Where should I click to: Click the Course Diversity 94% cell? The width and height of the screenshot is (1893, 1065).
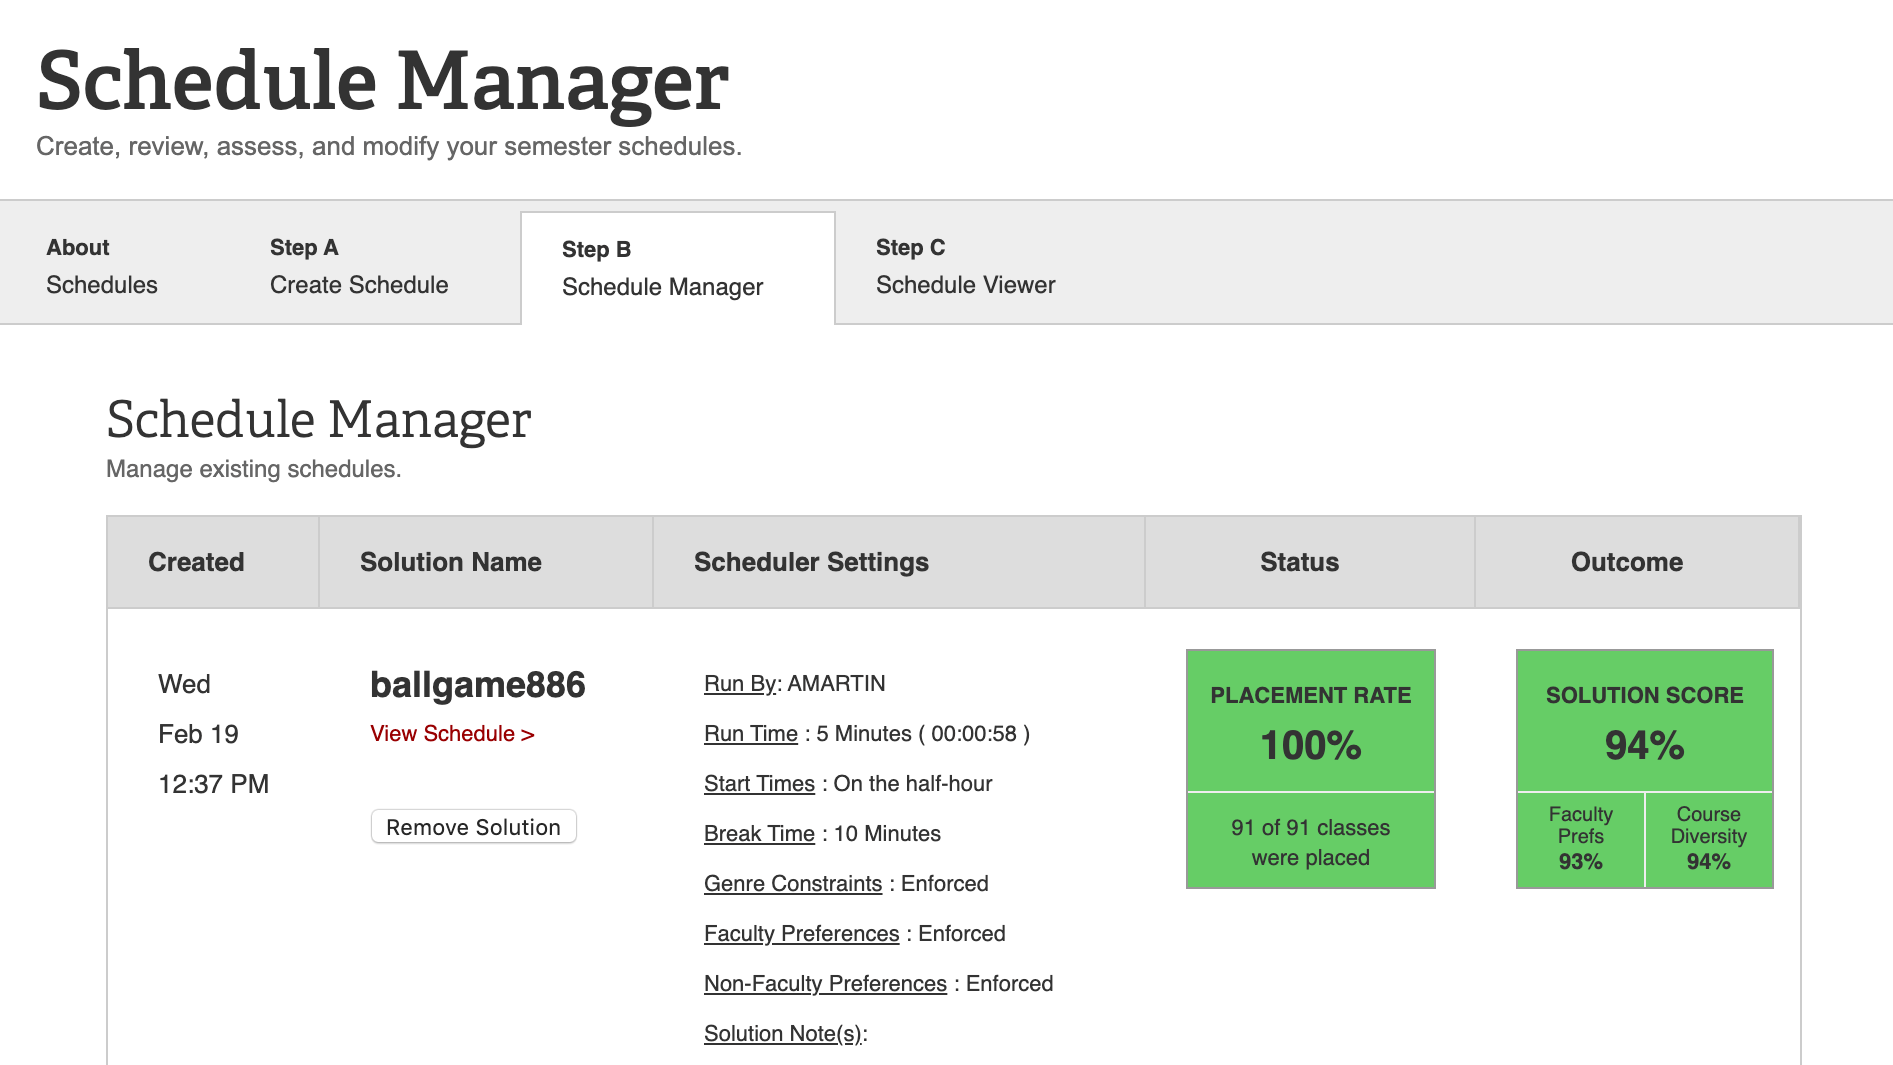coord(1707,839)
